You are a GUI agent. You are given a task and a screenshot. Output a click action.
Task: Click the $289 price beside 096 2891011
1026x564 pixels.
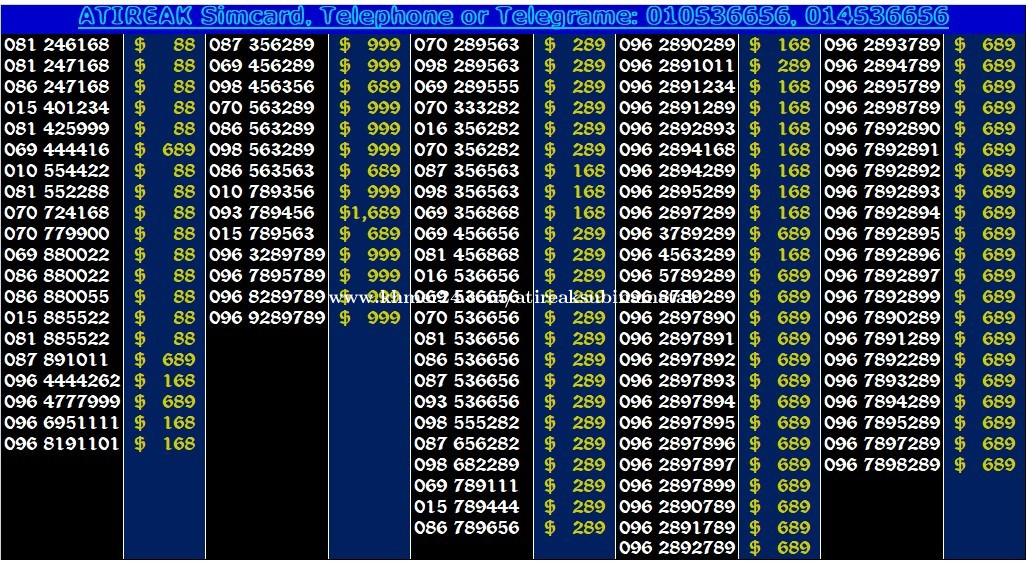tap(779, 66)
